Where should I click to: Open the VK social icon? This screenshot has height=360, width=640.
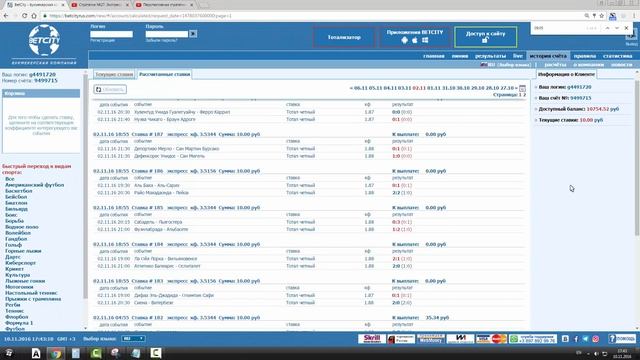click(x=565, y=339)
